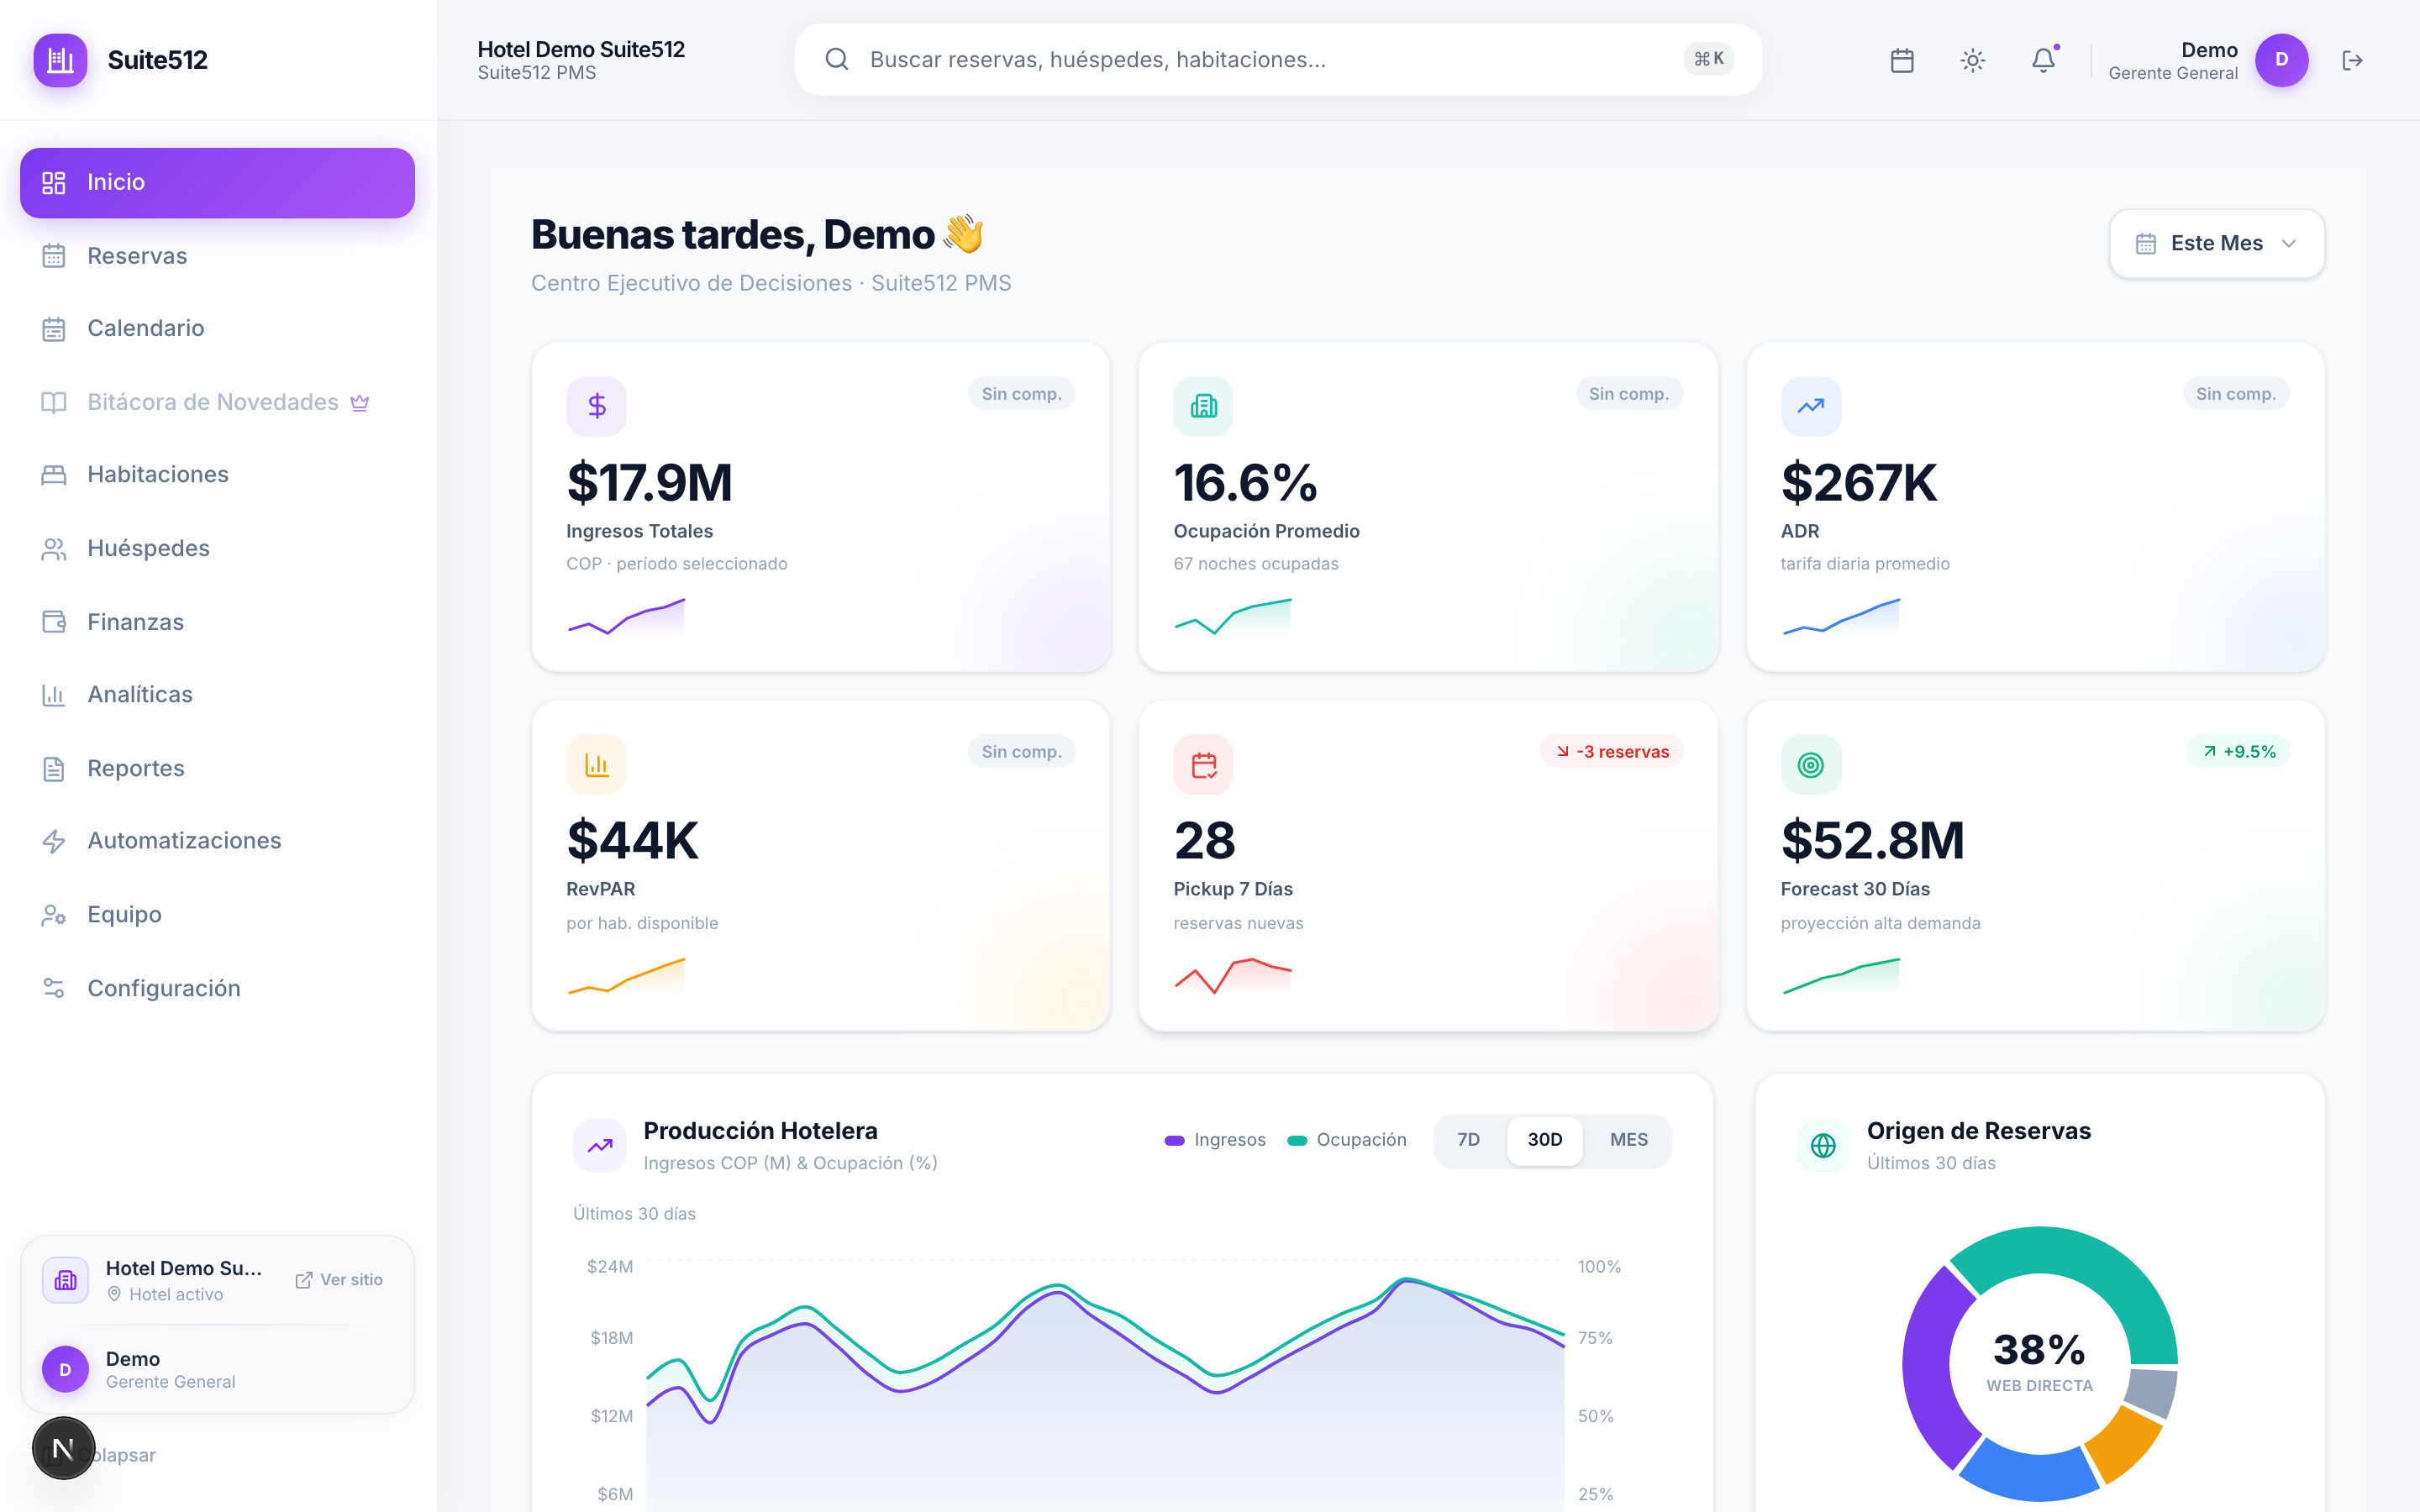Open Calendario in sidebar

point(217,328)
